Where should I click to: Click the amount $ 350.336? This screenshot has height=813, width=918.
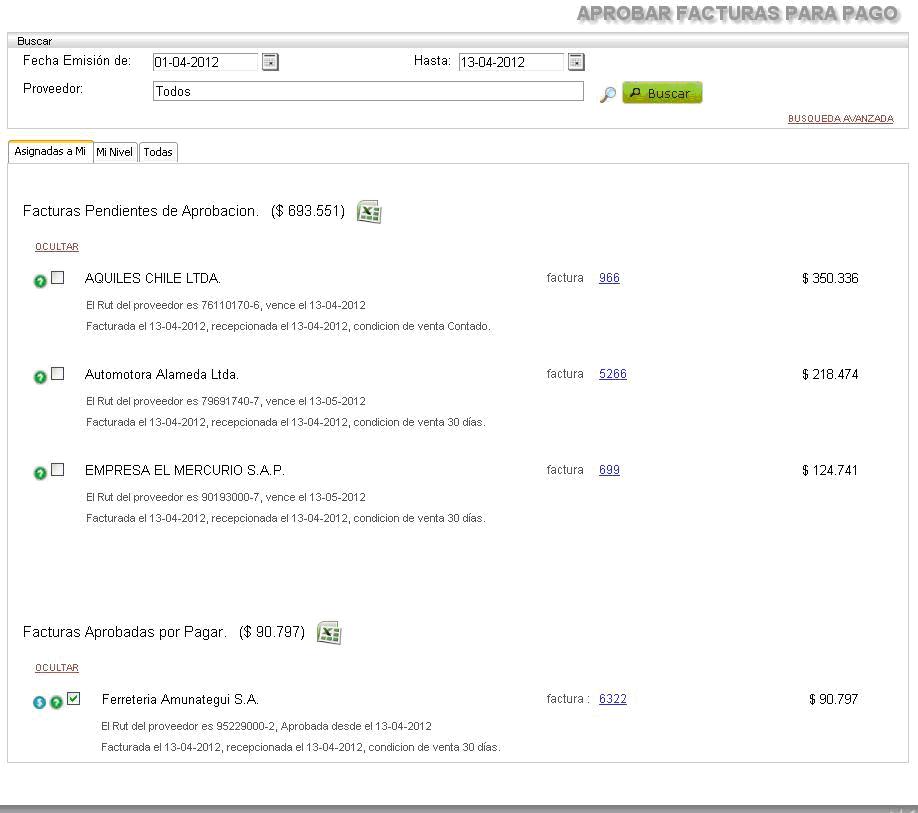(830, 279)
